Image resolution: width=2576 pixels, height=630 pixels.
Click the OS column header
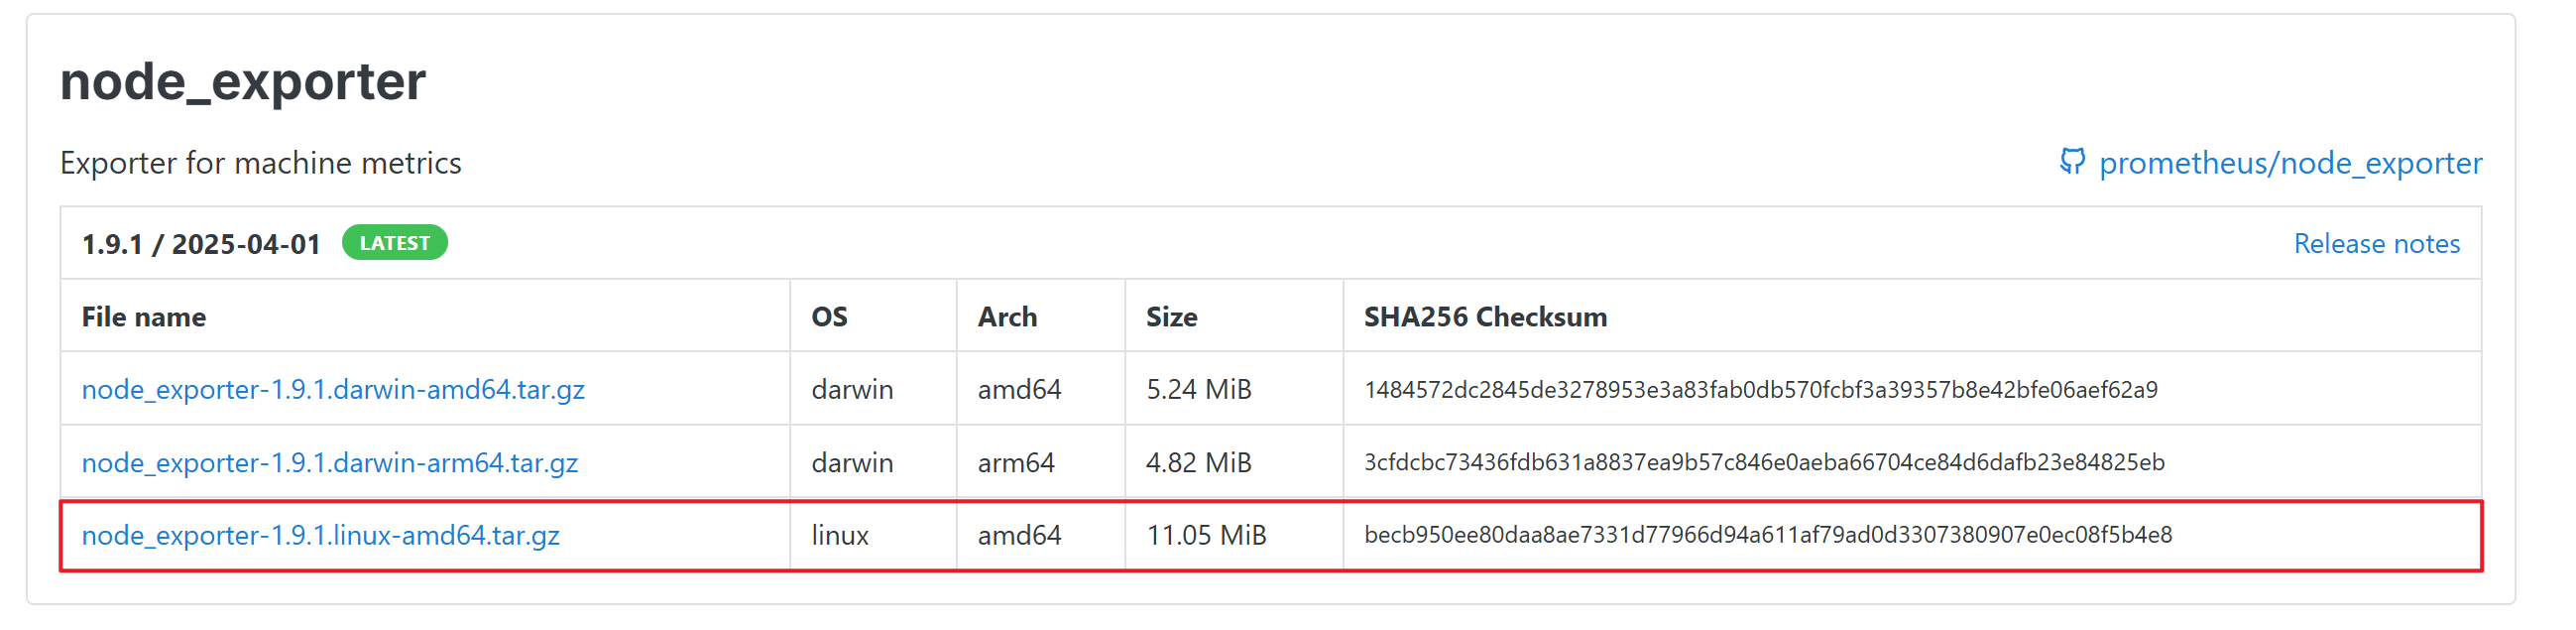click(x=829, y=317)
